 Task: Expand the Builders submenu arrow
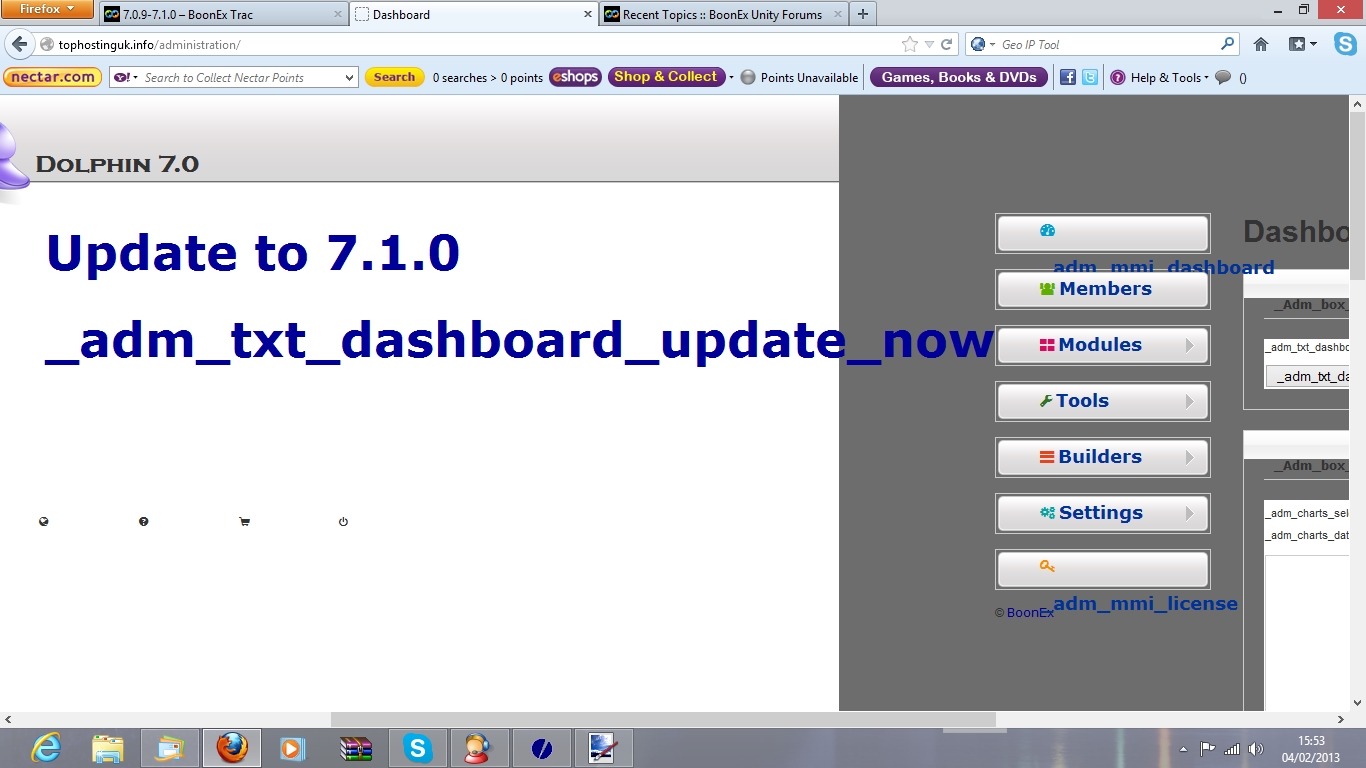[1190, 457]
